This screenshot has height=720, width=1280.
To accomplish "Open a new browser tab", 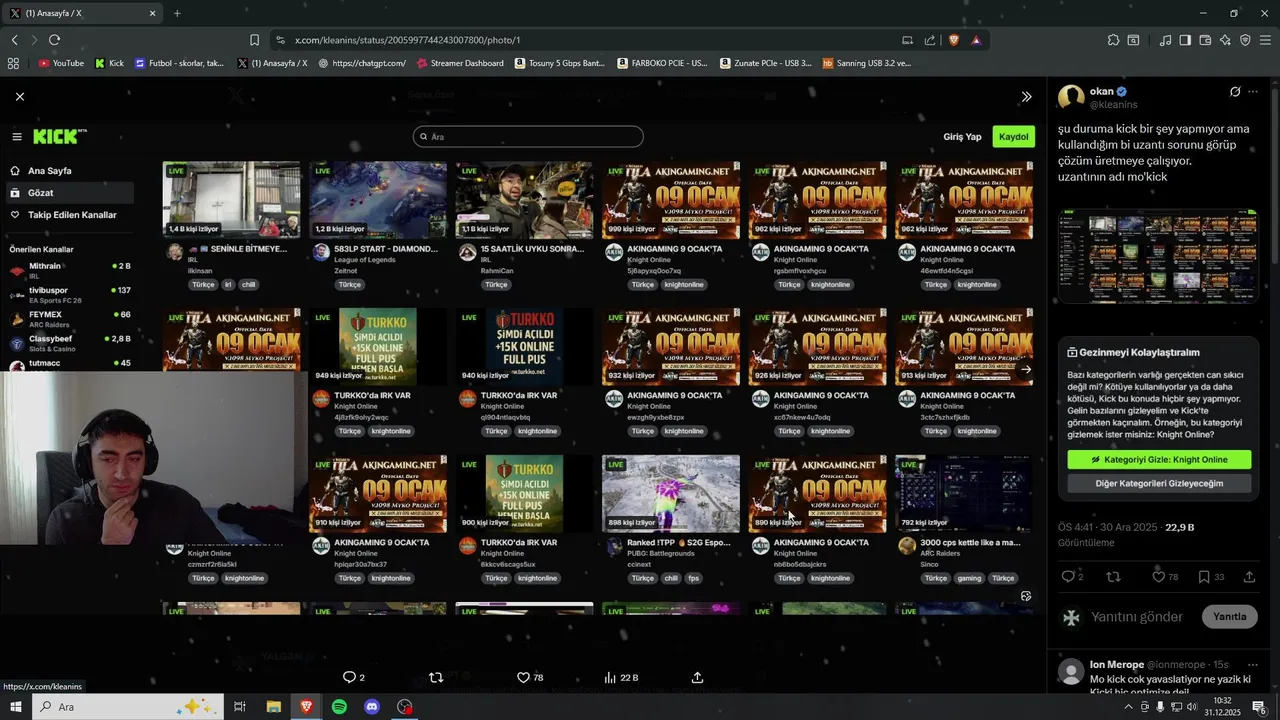I will 177,13.
